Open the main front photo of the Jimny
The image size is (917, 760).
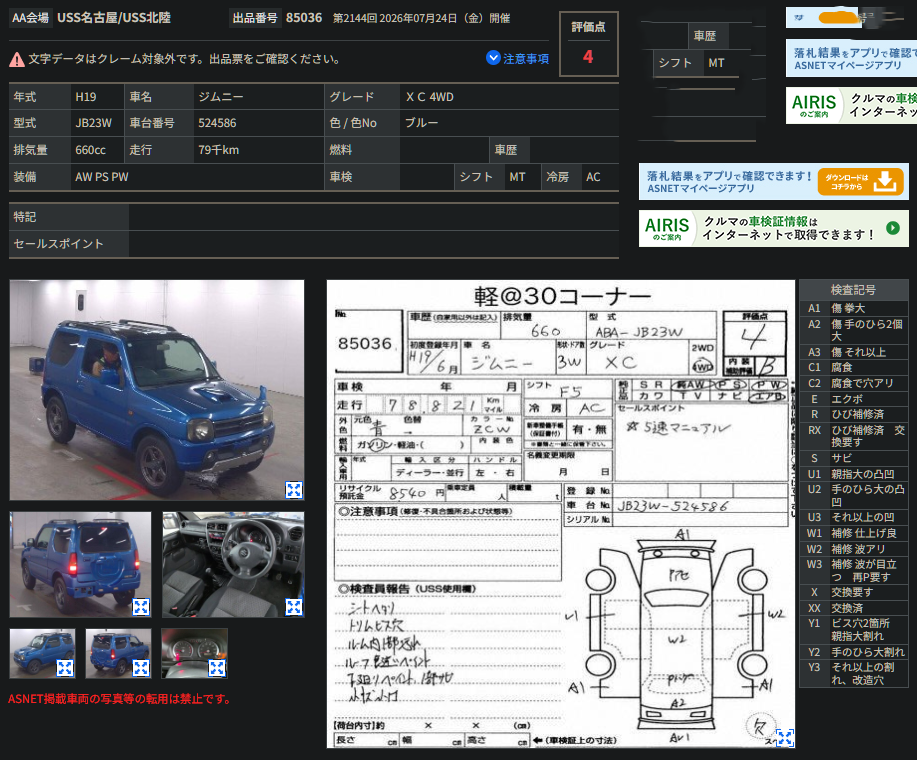[x=157, y=390]
